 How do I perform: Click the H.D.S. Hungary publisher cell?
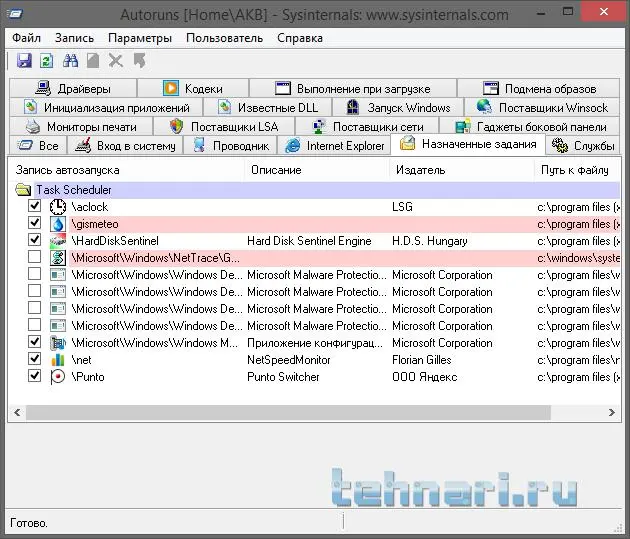[x=430, y=241]
